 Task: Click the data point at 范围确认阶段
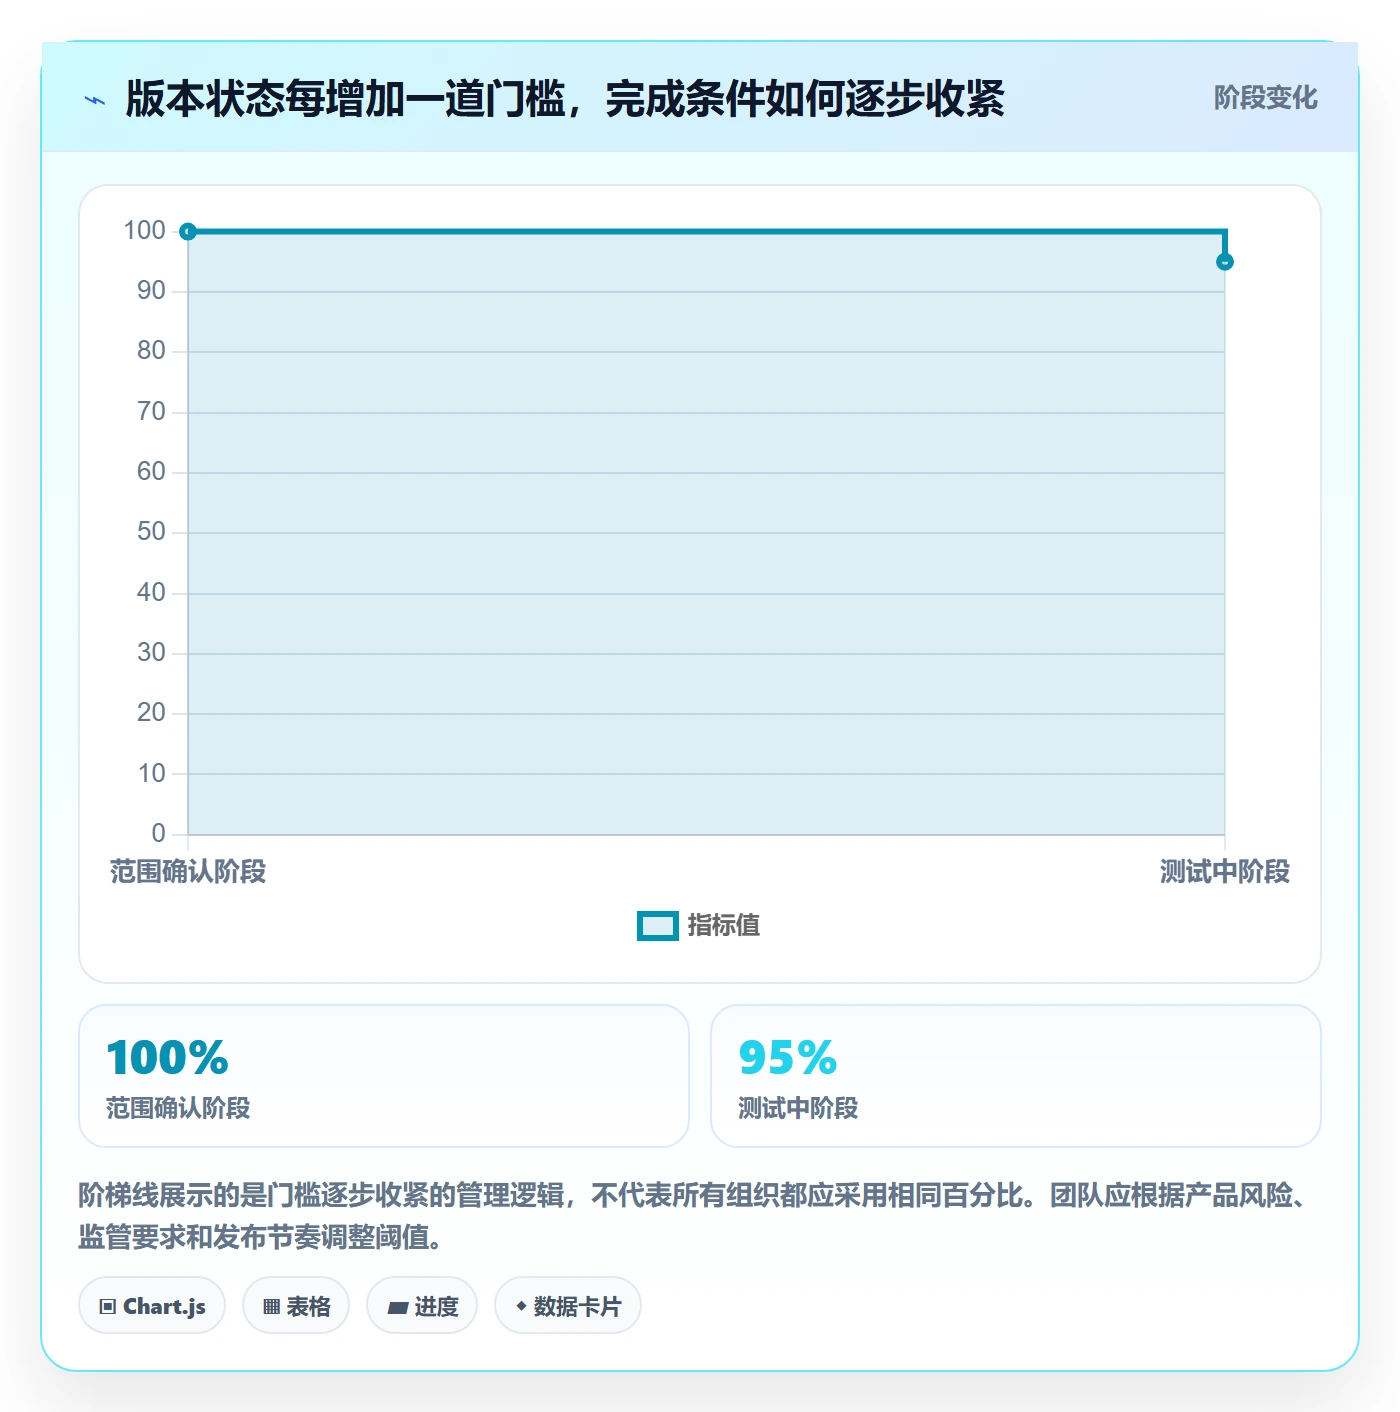click(188, 232)
